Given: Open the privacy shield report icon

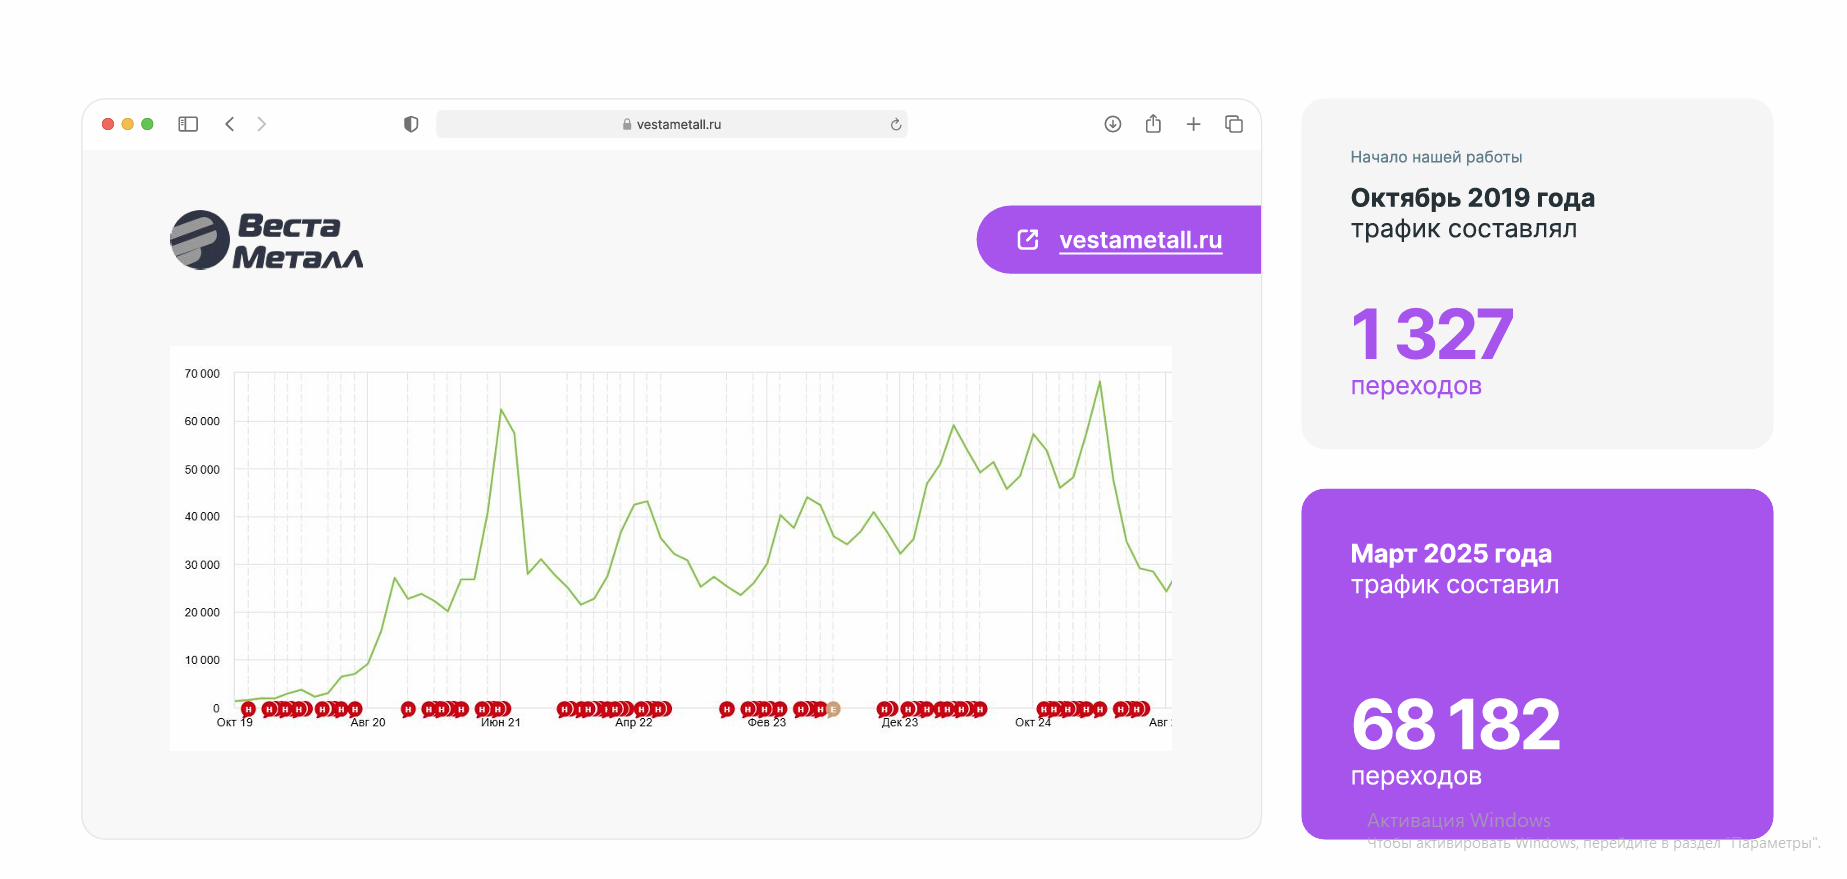Looking at the screenshot, I should click(411, 124).
